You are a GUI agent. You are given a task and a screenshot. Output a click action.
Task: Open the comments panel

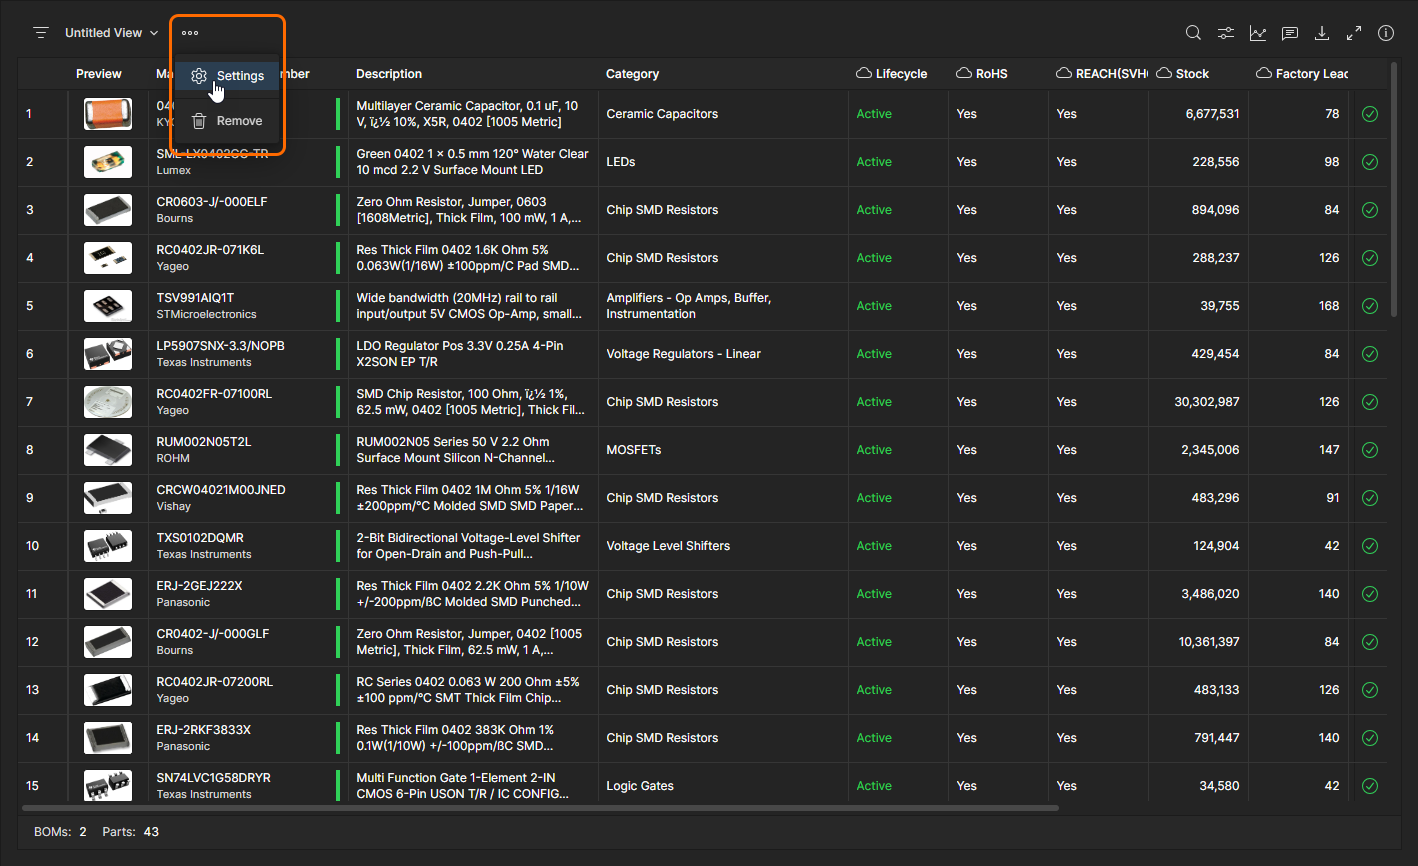(x=1290, y=33)
